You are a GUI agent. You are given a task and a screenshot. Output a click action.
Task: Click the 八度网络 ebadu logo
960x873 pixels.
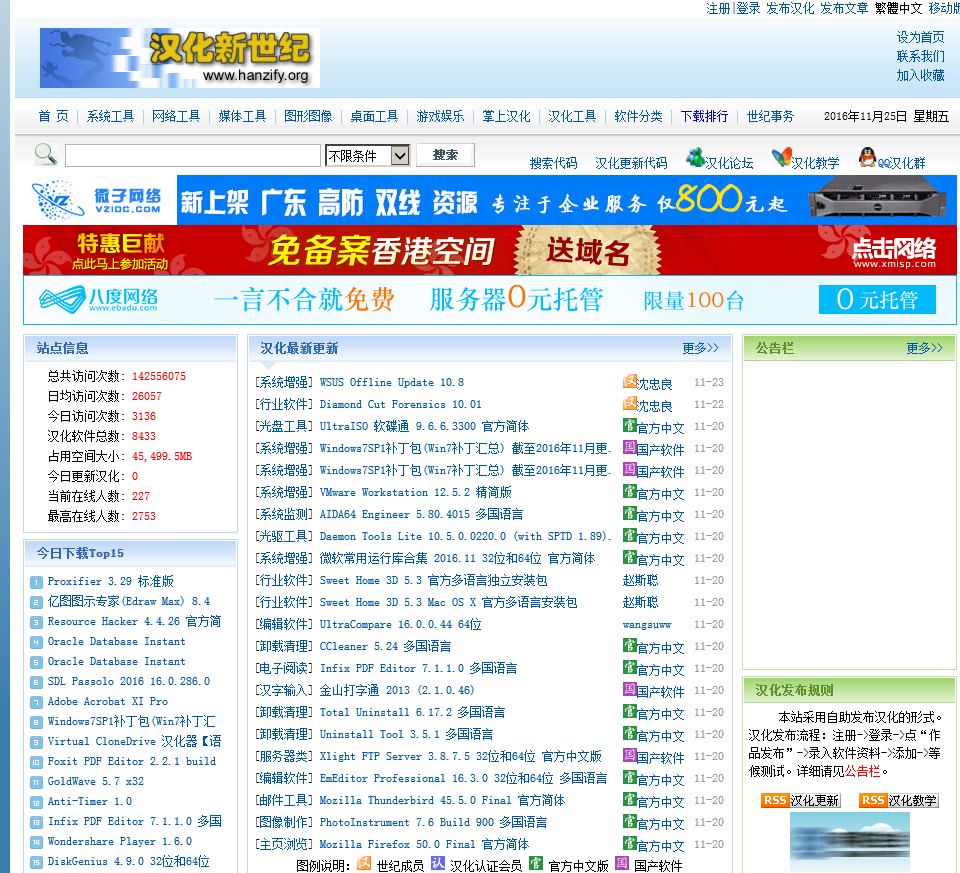(98, 299)
